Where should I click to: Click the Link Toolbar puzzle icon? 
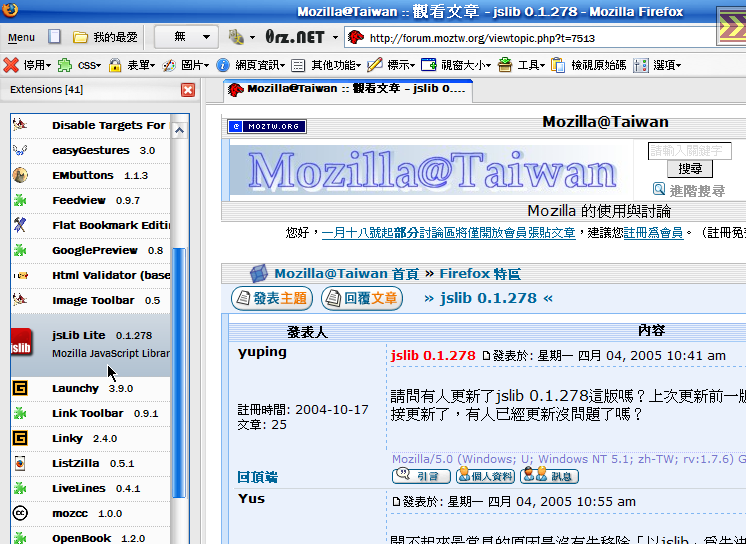click(x=20, y=413)
